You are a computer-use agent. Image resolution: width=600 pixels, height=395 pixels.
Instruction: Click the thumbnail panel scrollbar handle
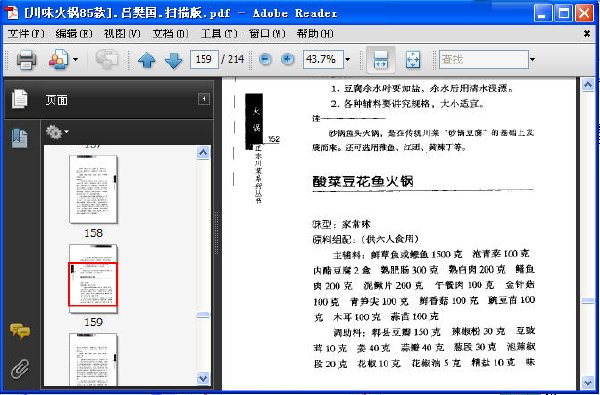click(x=203, y=315)
